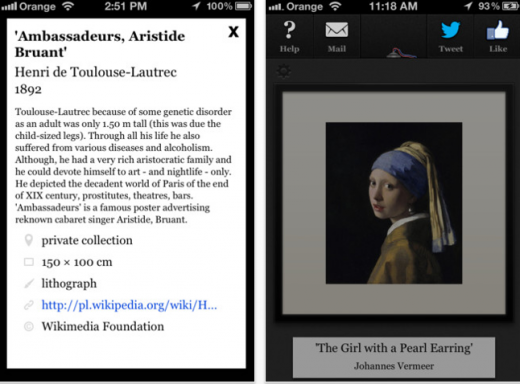The width and height of the screenshot is (520, 384).
Task: Tap the 11:18 AM clock in status bar
Action: click(x=393, y=6)
